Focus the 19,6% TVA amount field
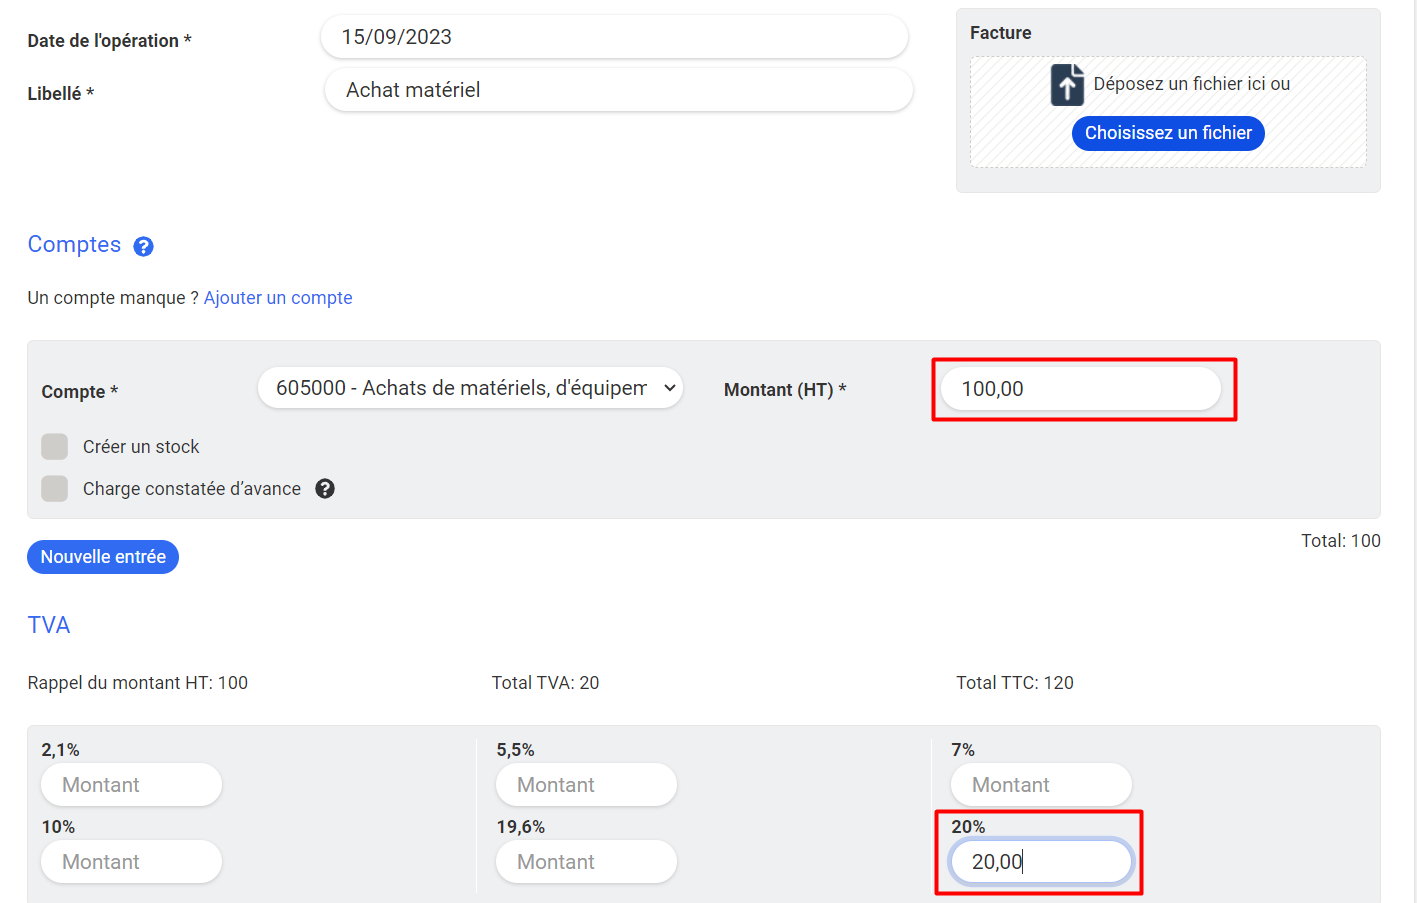 coord(586,862)
